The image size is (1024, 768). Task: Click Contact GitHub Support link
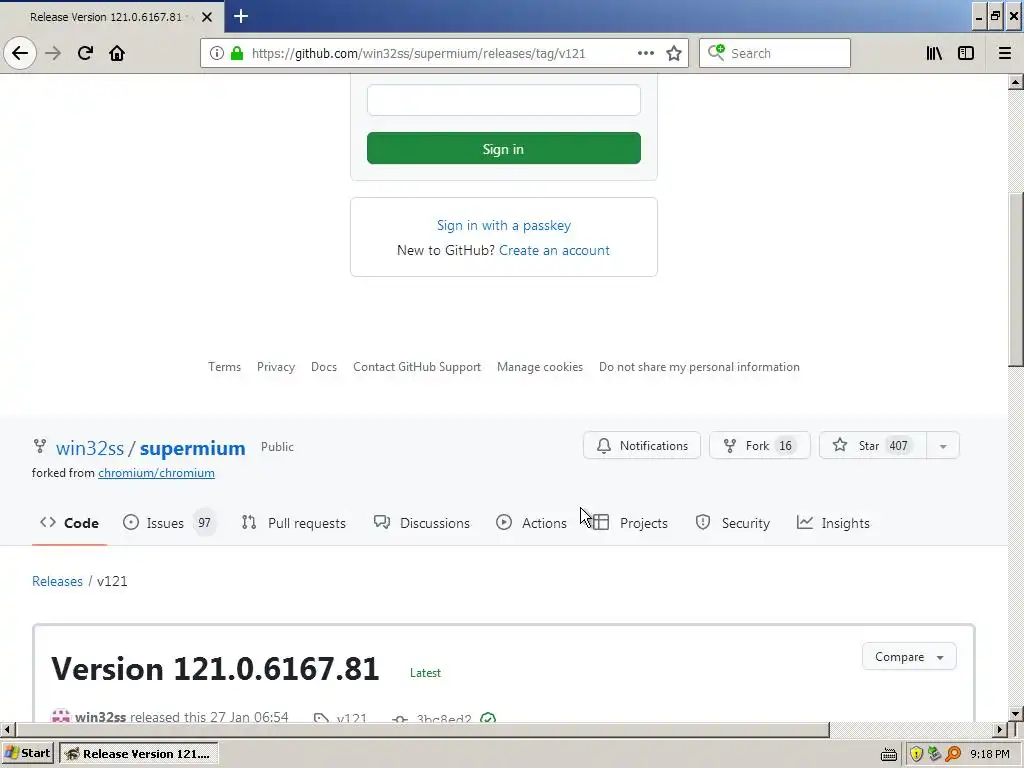point(417,367)
